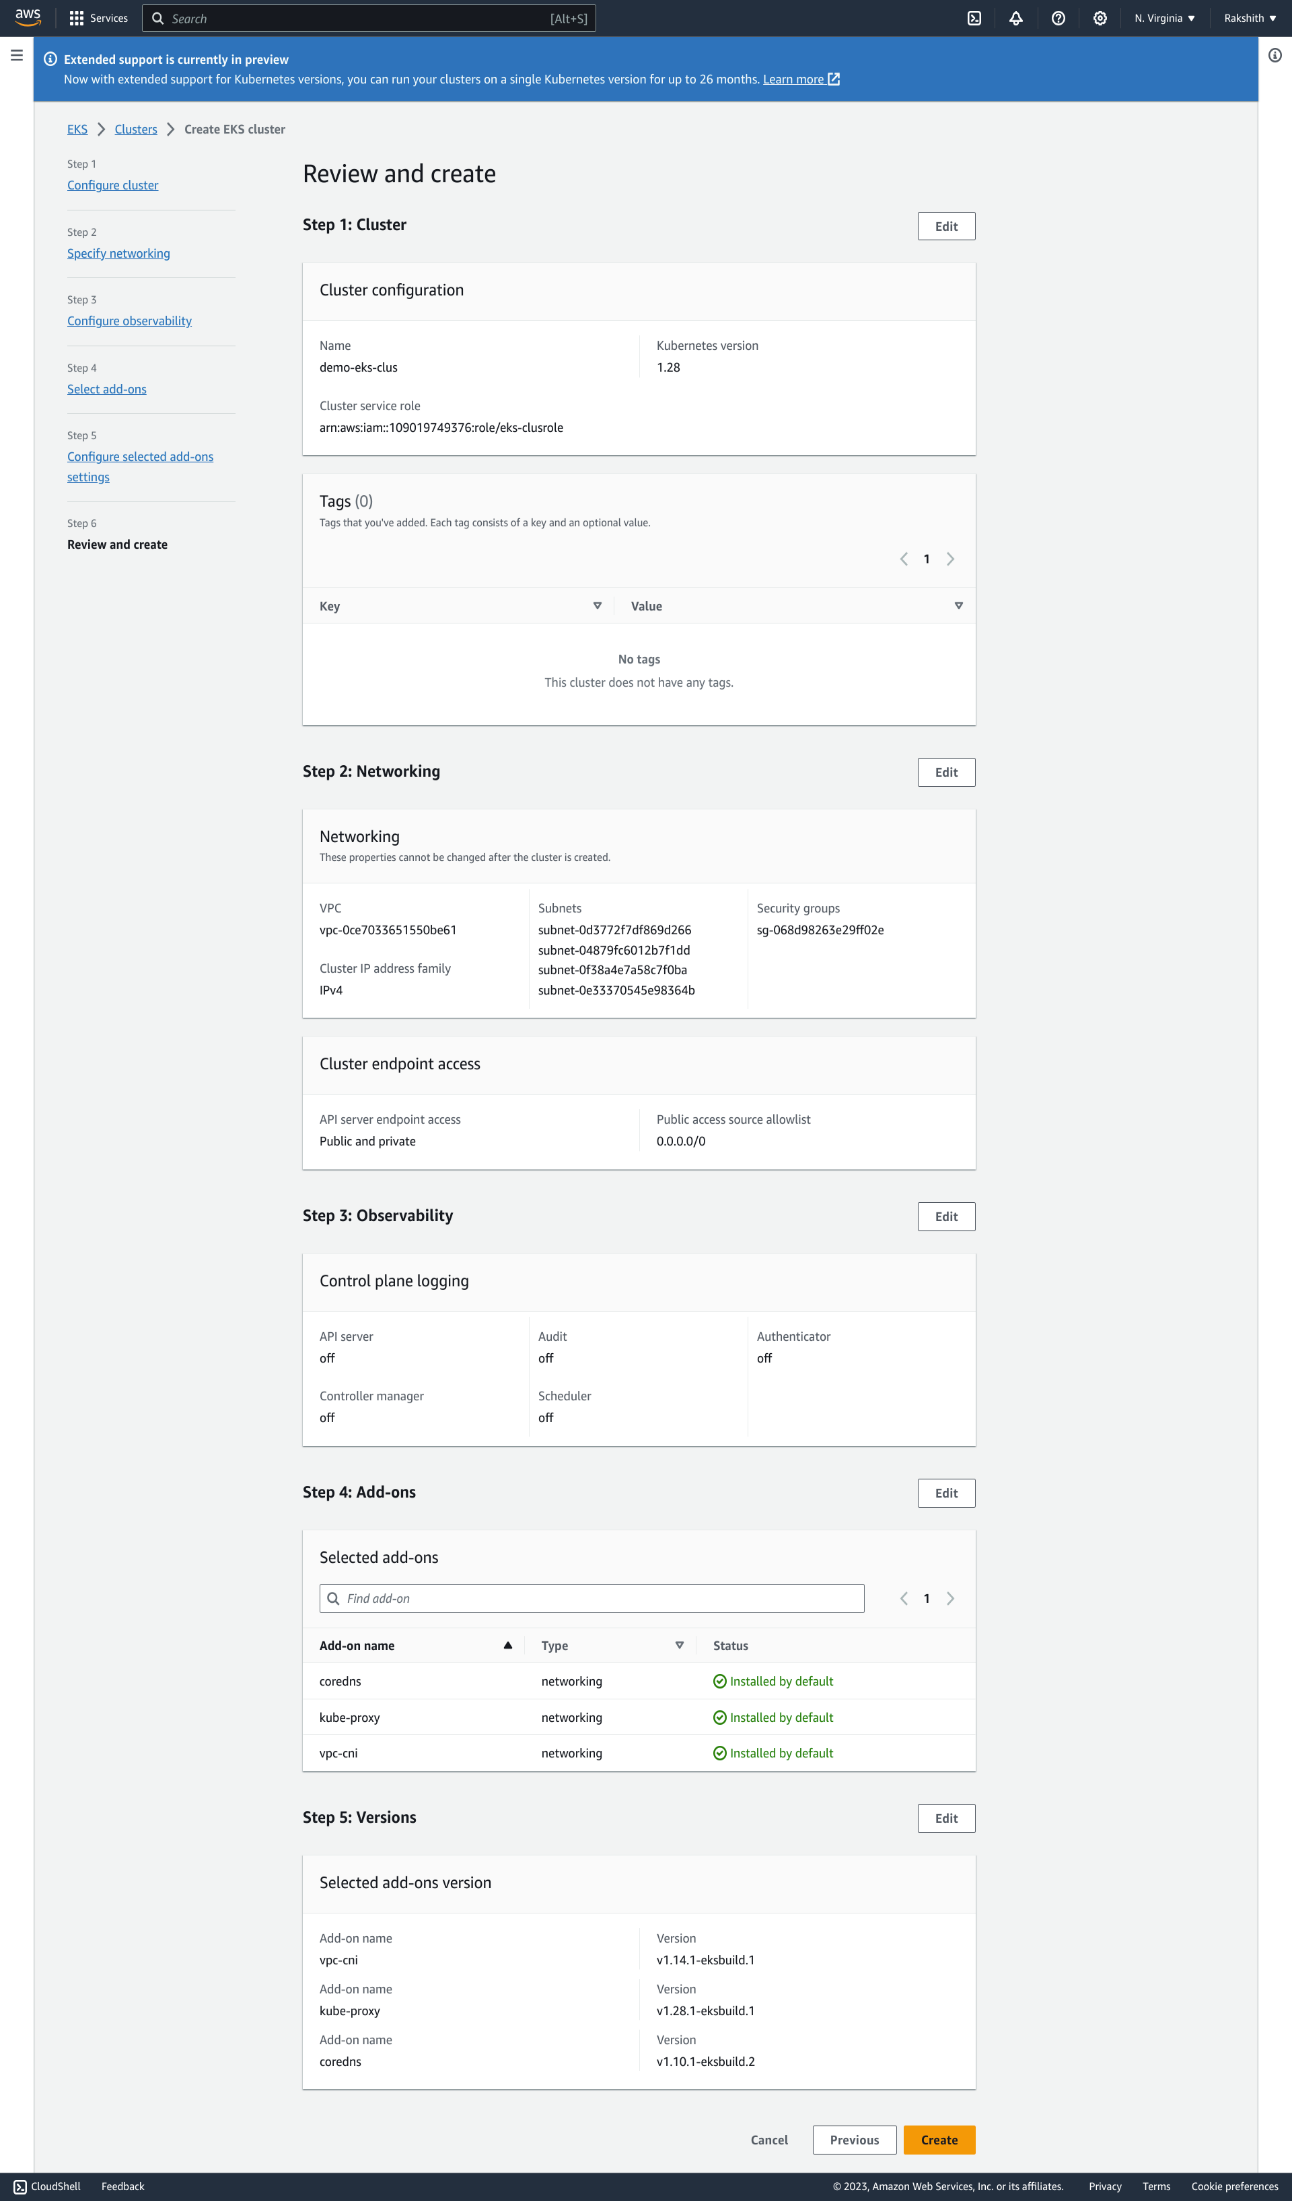The width and height of the screenshot is (1292, 2201).
Task: Open CloudShell from the top bar icon
Action: click(x=974, y=18)
